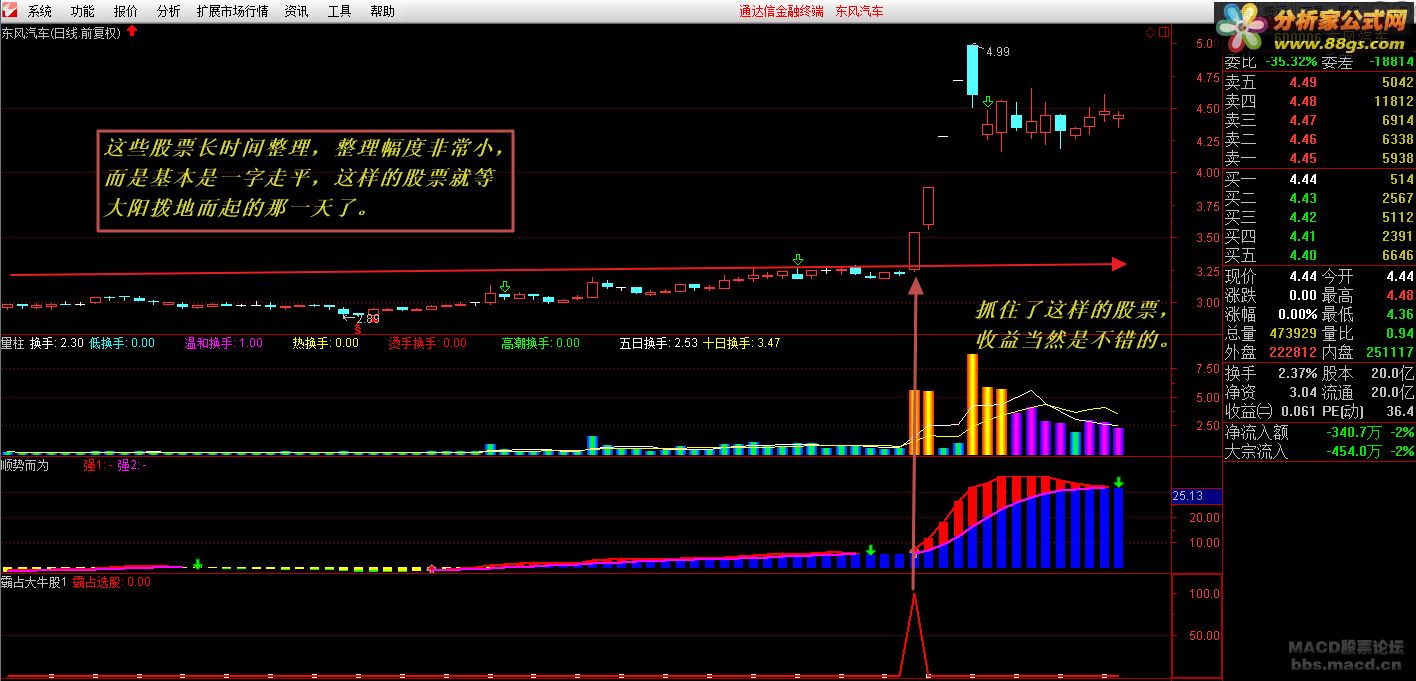Click the 霸占选股: 0.00 label

coord(112,581)
